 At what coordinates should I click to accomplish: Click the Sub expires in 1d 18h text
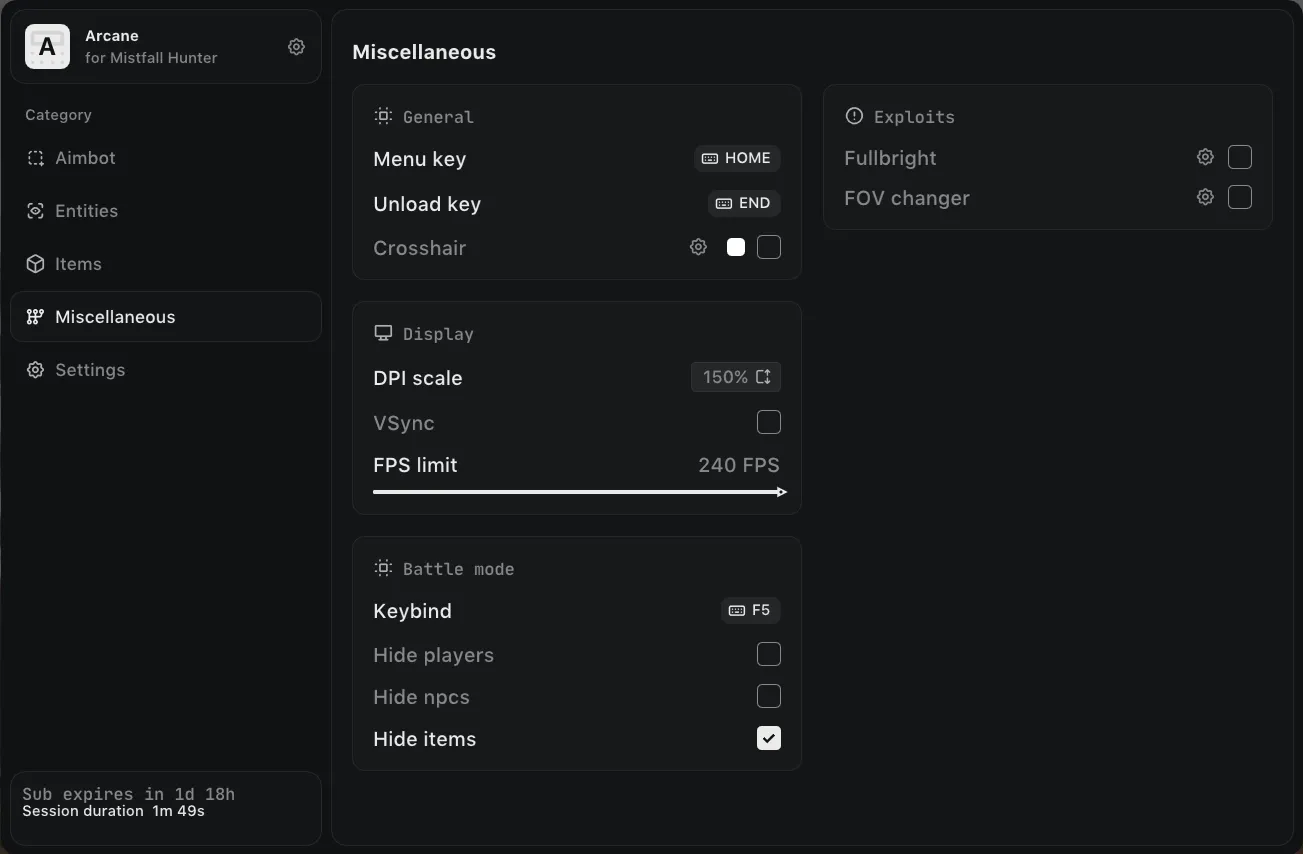click(x=129, y=794)
